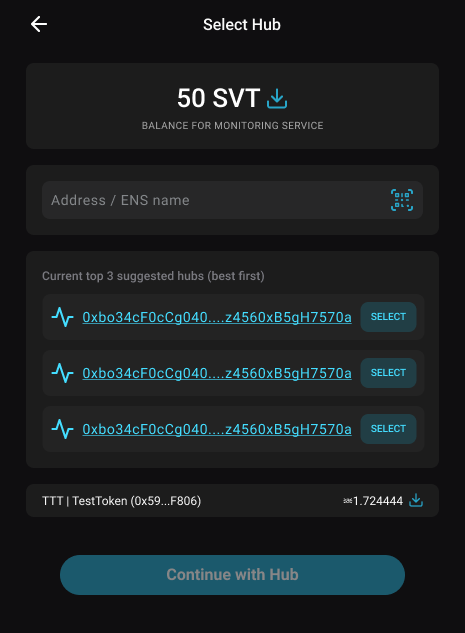Click the pulse icon of the second hub

(x=63, y=373)
